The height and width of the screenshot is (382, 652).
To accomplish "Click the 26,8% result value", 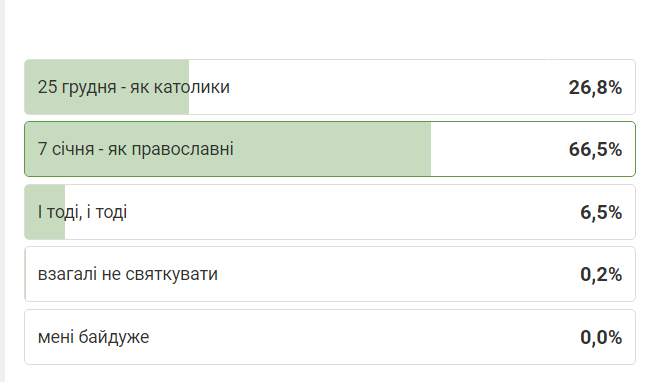I will (595, 88).
